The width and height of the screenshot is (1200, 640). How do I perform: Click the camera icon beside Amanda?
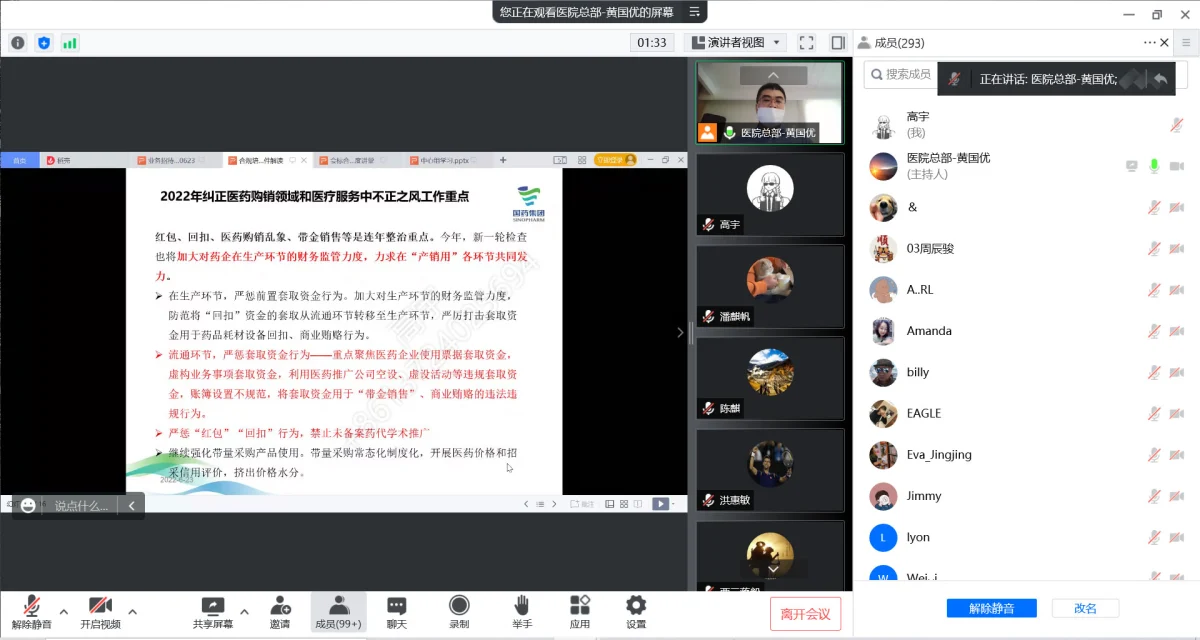click(x=1177, y=331)
